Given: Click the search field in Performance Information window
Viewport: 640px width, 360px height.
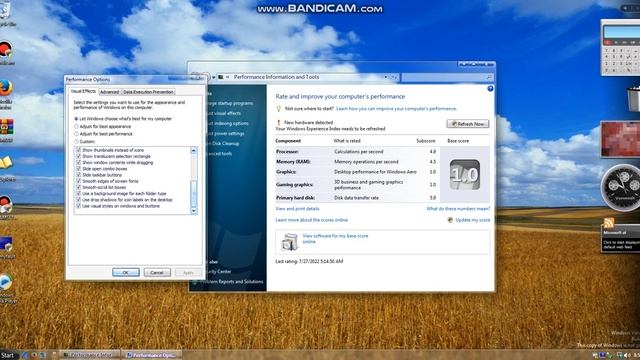Looking at the screenshot, I should coord(447,77).
